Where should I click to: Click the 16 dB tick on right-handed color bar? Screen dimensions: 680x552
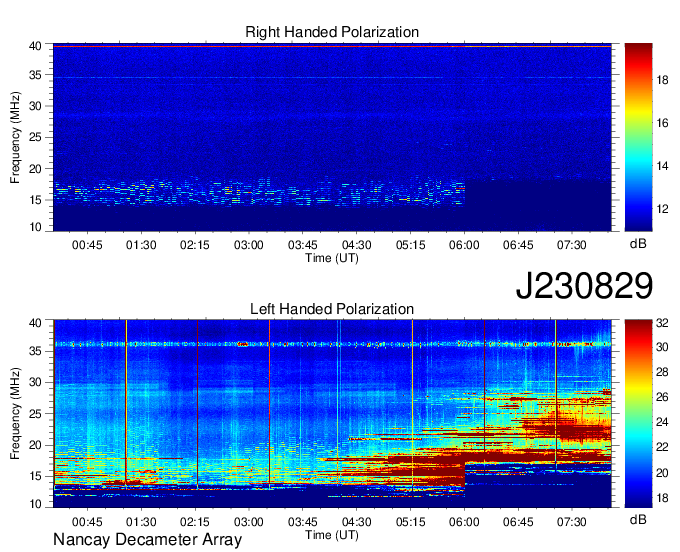tap(663, 123)
